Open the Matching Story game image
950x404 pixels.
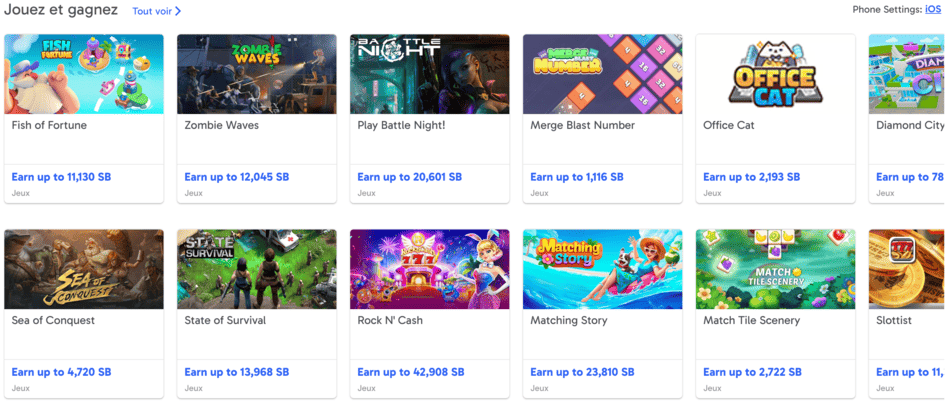coord(603,269)
